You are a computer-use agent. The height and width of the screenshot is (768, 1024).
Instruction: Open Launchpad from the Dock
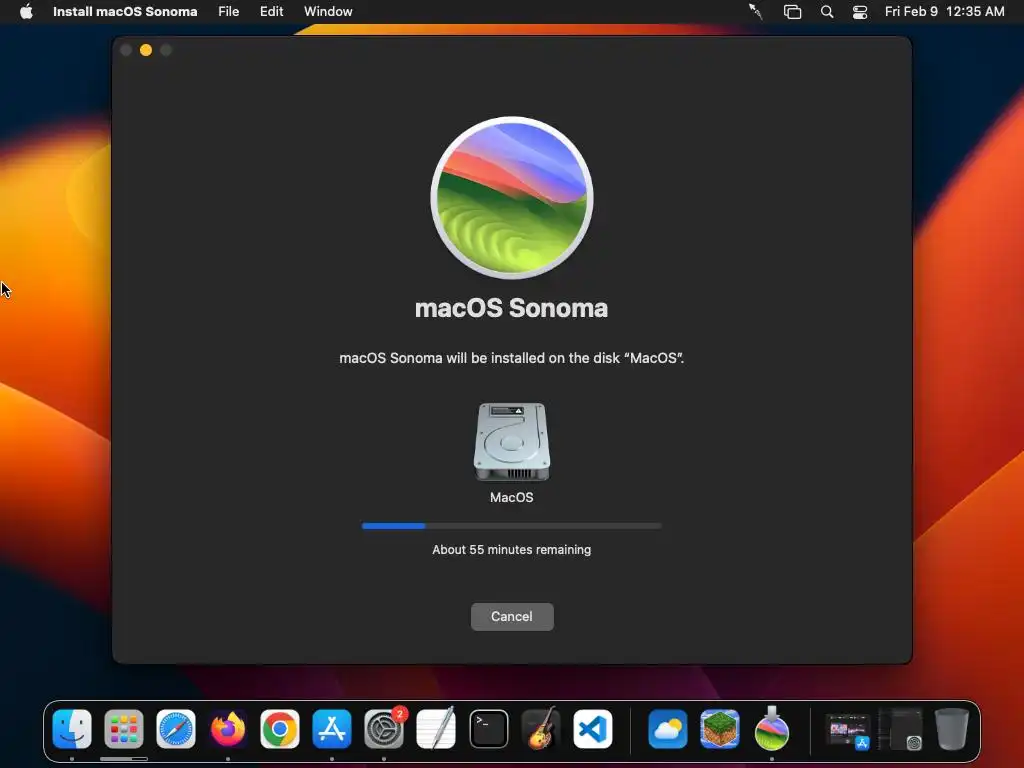[x=123, y=729]
